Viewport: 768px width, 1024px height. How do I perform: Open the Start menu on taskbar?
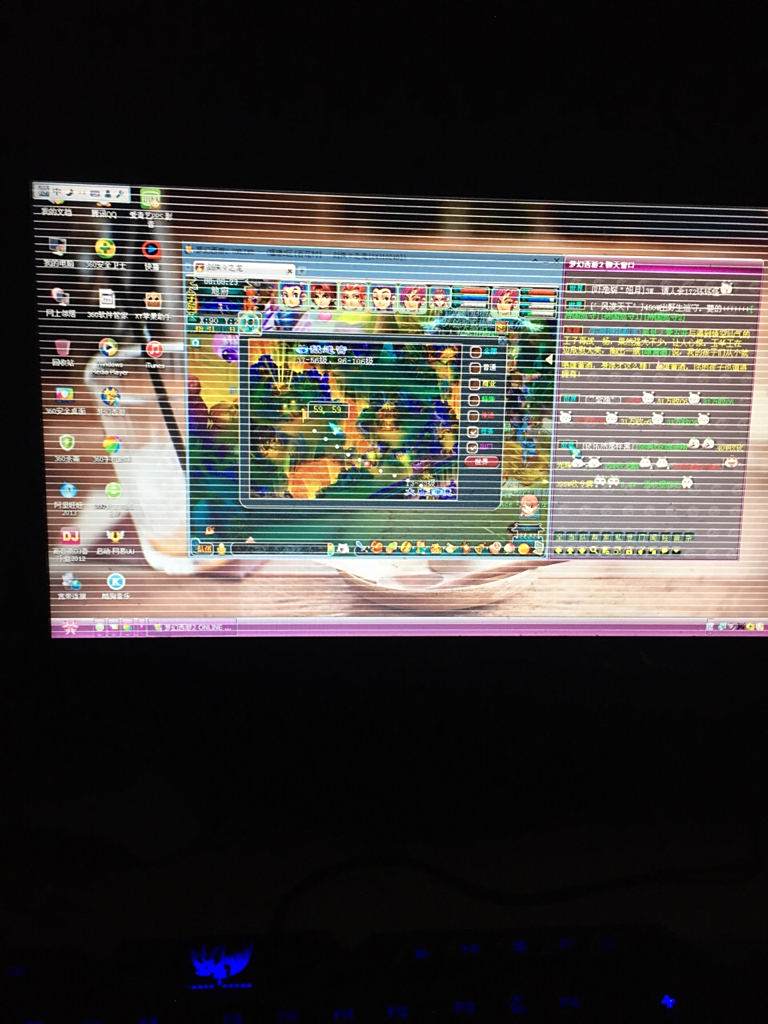pyautogui.click(x=70, y=627)
